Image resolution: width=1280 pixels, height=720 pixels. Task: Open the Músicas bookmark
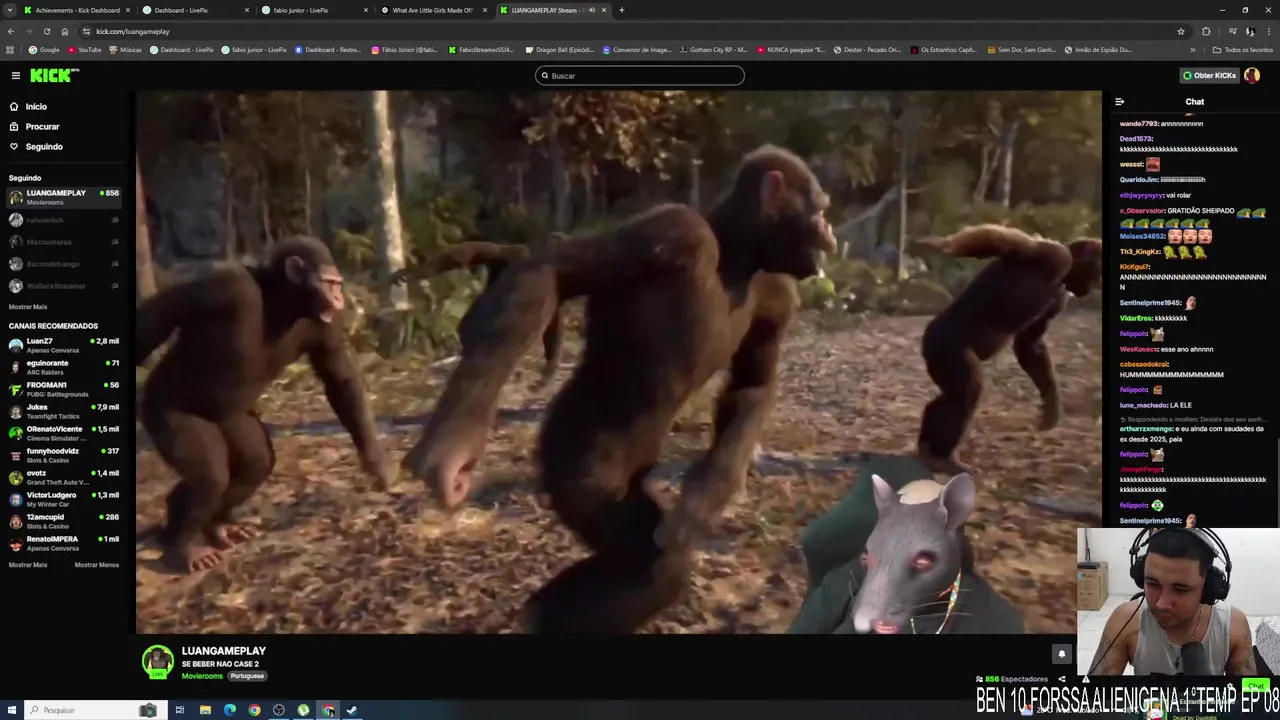click(x=125, y=49)
